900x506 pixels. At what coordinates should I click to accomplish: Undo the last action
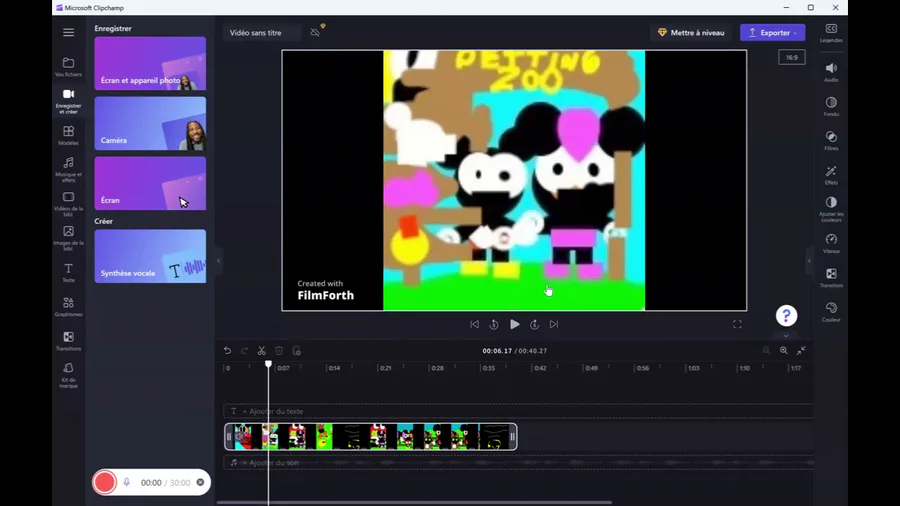[227, 351]
